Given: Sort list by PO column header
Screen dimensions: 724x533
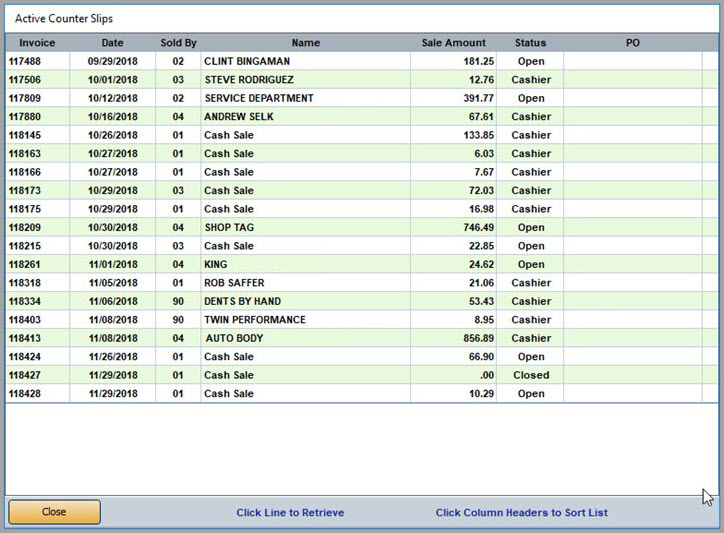Looking at the screenshot, I should [x=632, y=43].
